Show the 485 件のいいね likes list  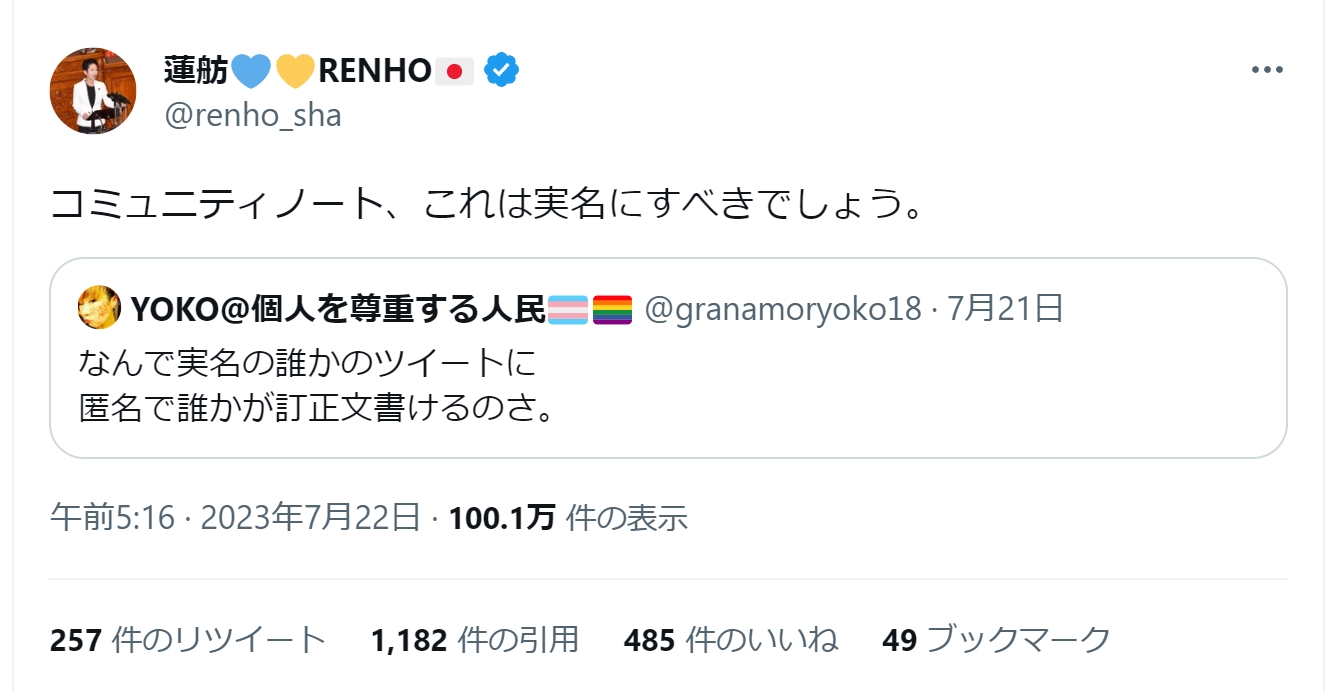tap(730, 640)
